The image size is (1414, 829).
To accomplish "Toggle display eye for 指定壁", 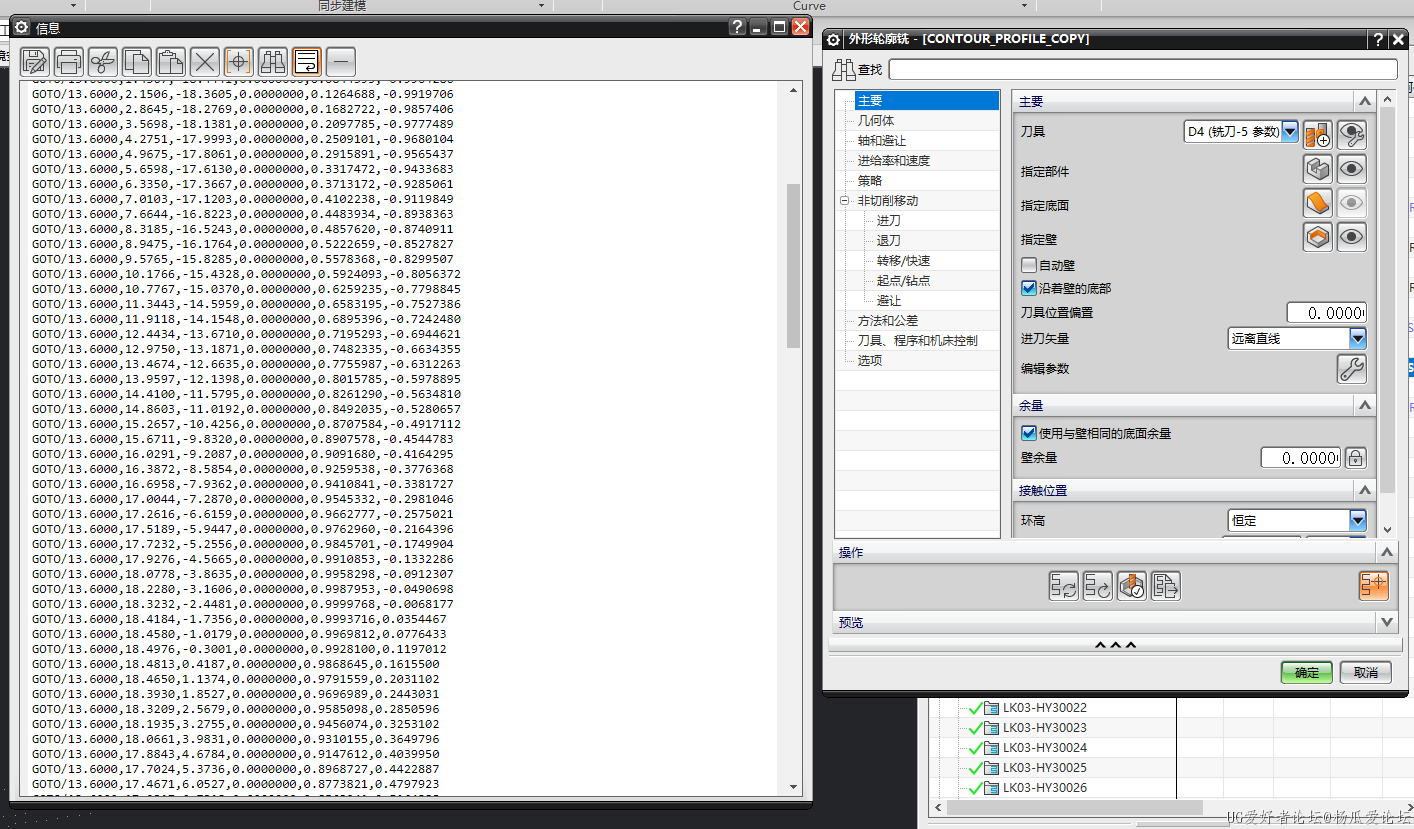I will click(1352, 237).
